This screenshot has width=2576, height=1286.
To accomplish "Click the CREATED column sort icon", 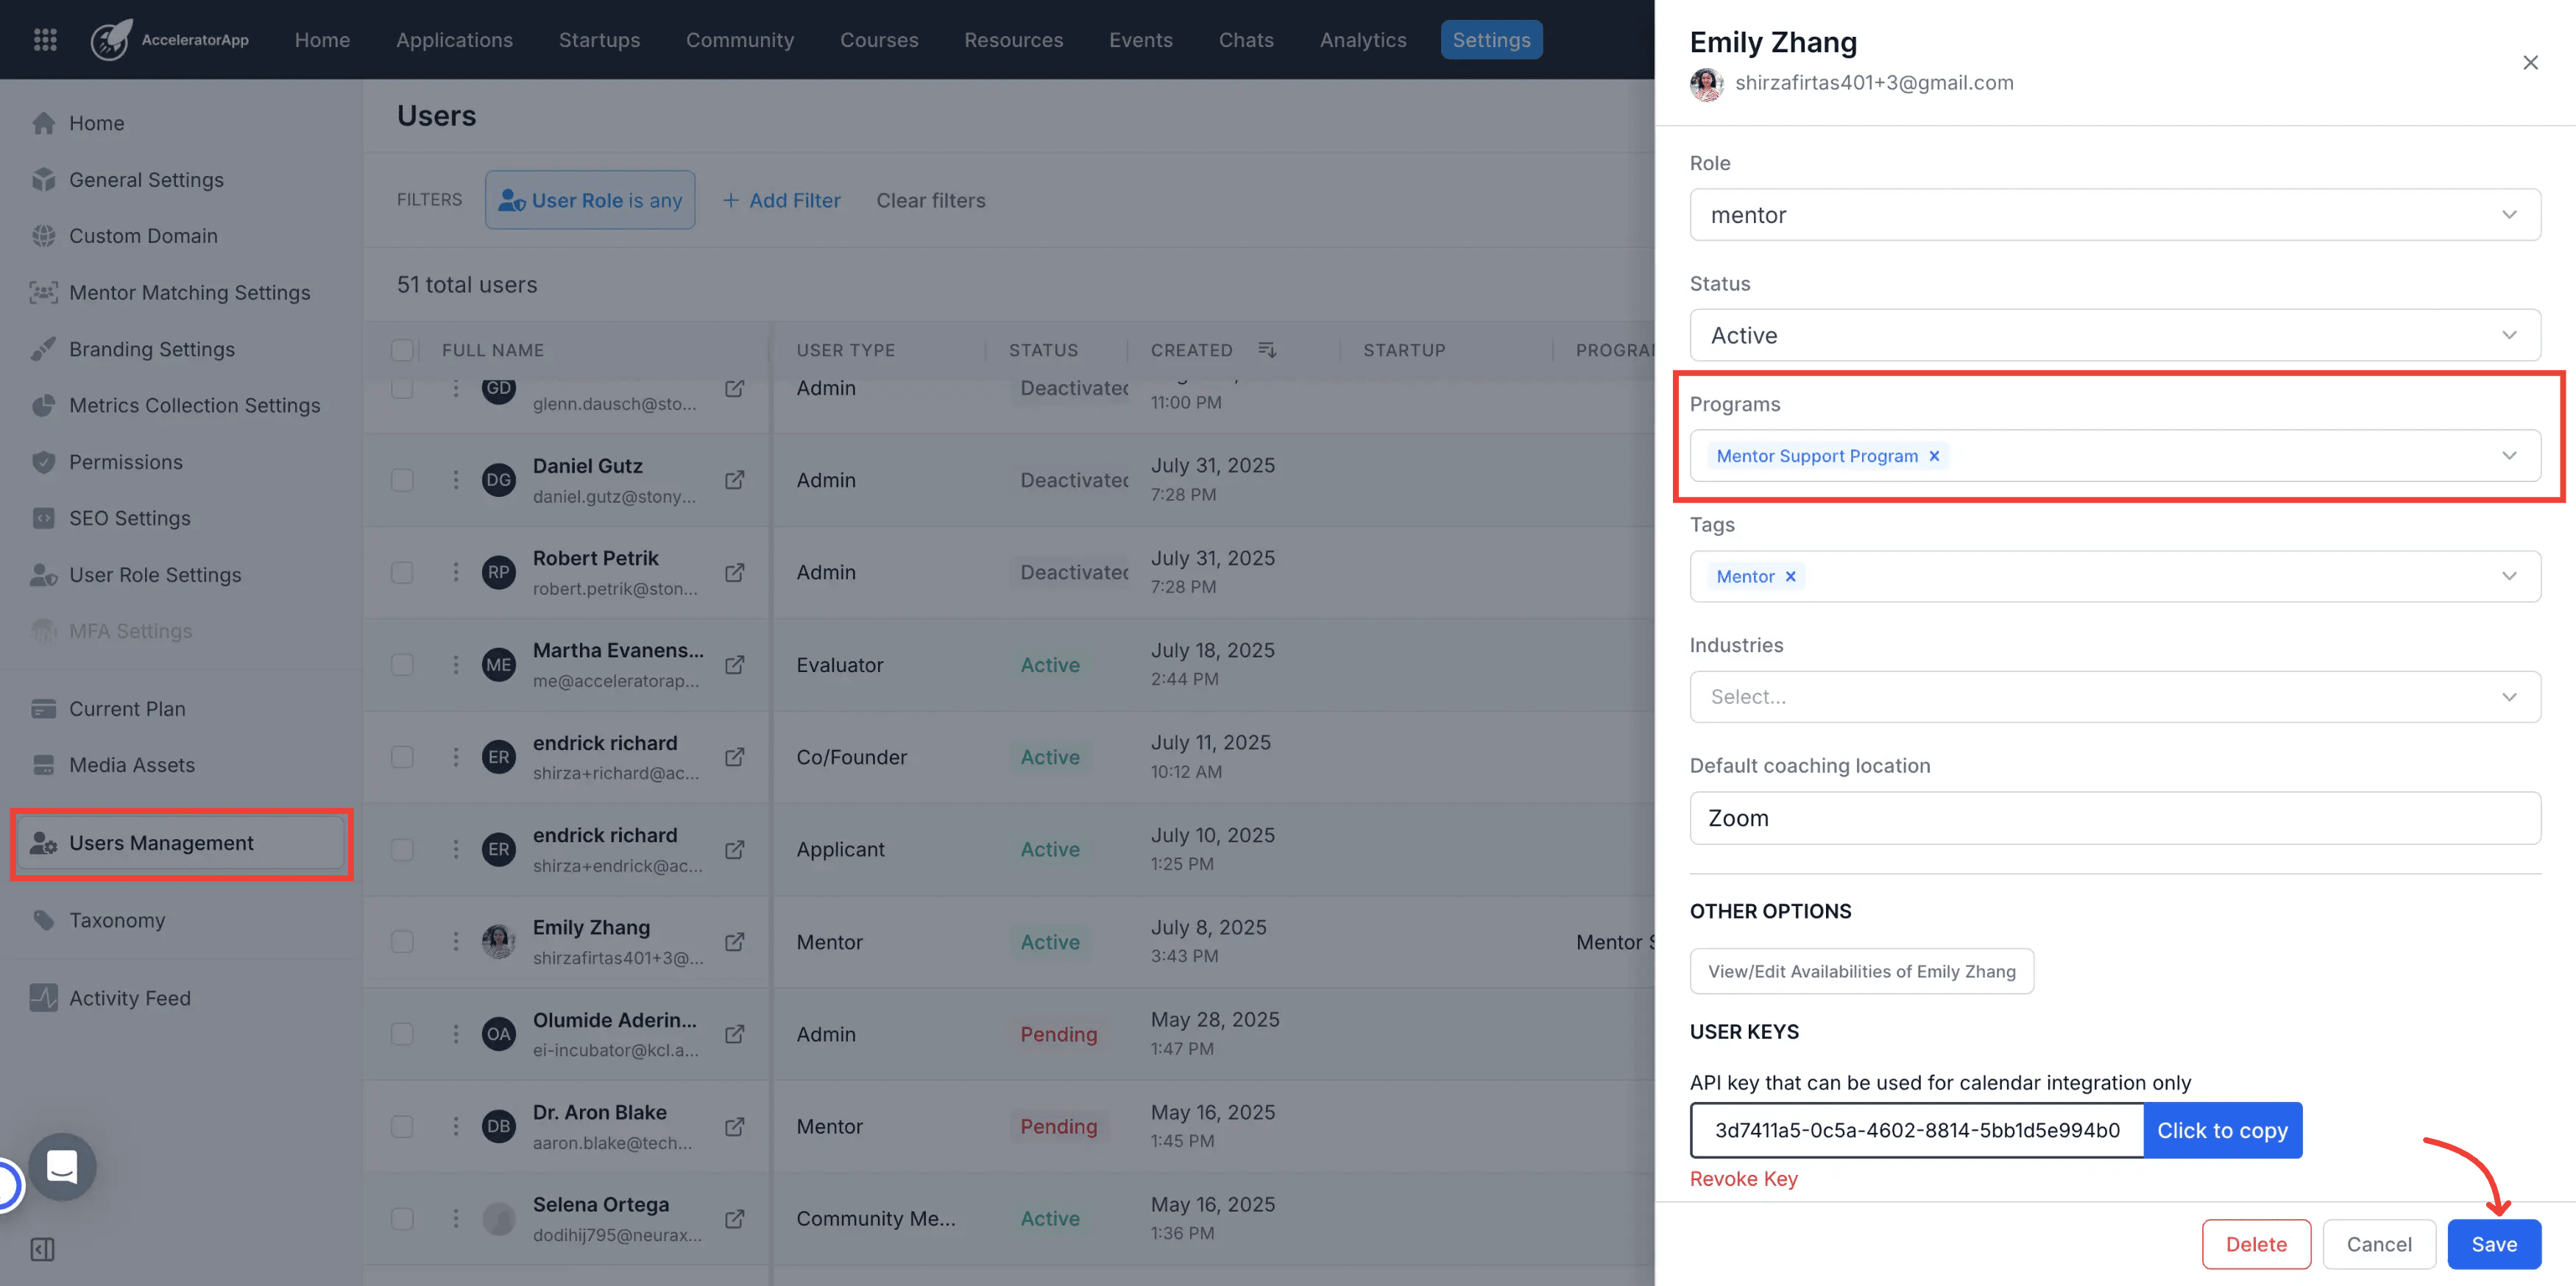I will (1267, 350).
